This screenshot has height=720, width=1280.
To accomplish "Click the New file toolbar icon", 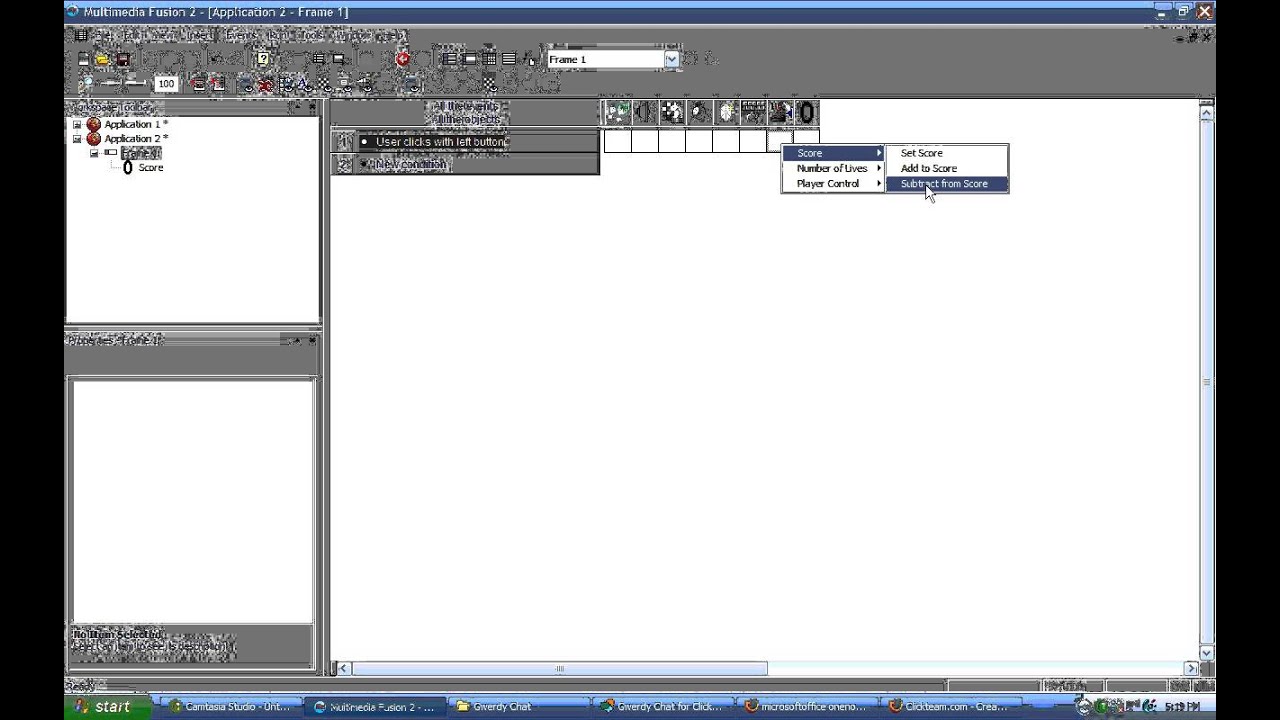I will click(84, 59).
